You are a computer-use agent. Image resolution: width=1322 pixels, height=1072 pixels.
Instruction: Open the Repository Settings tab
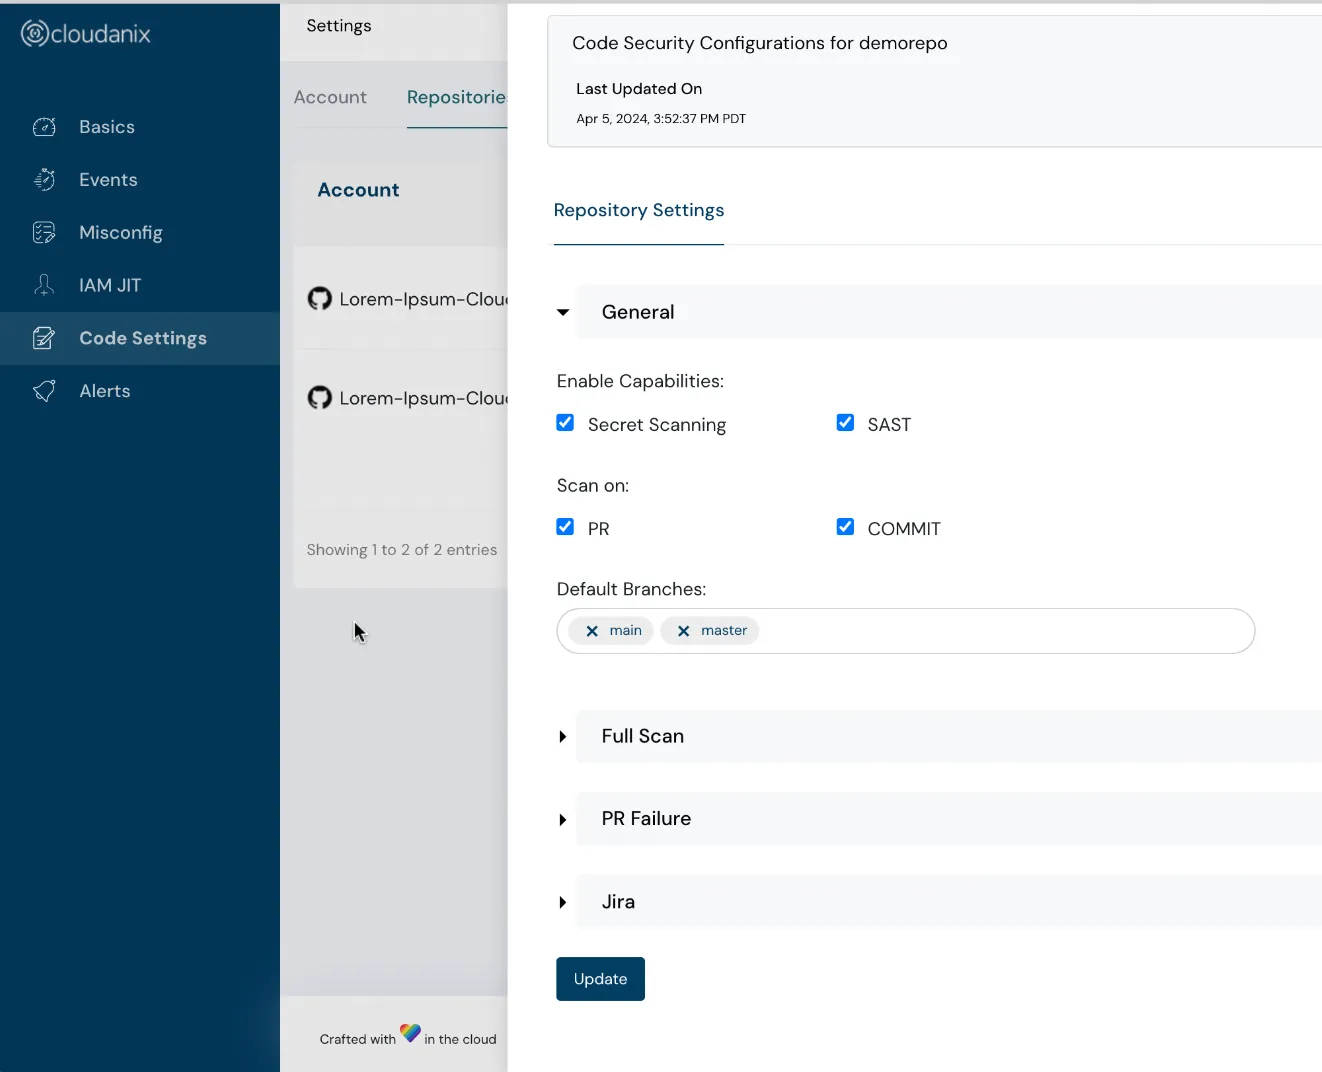638,210
